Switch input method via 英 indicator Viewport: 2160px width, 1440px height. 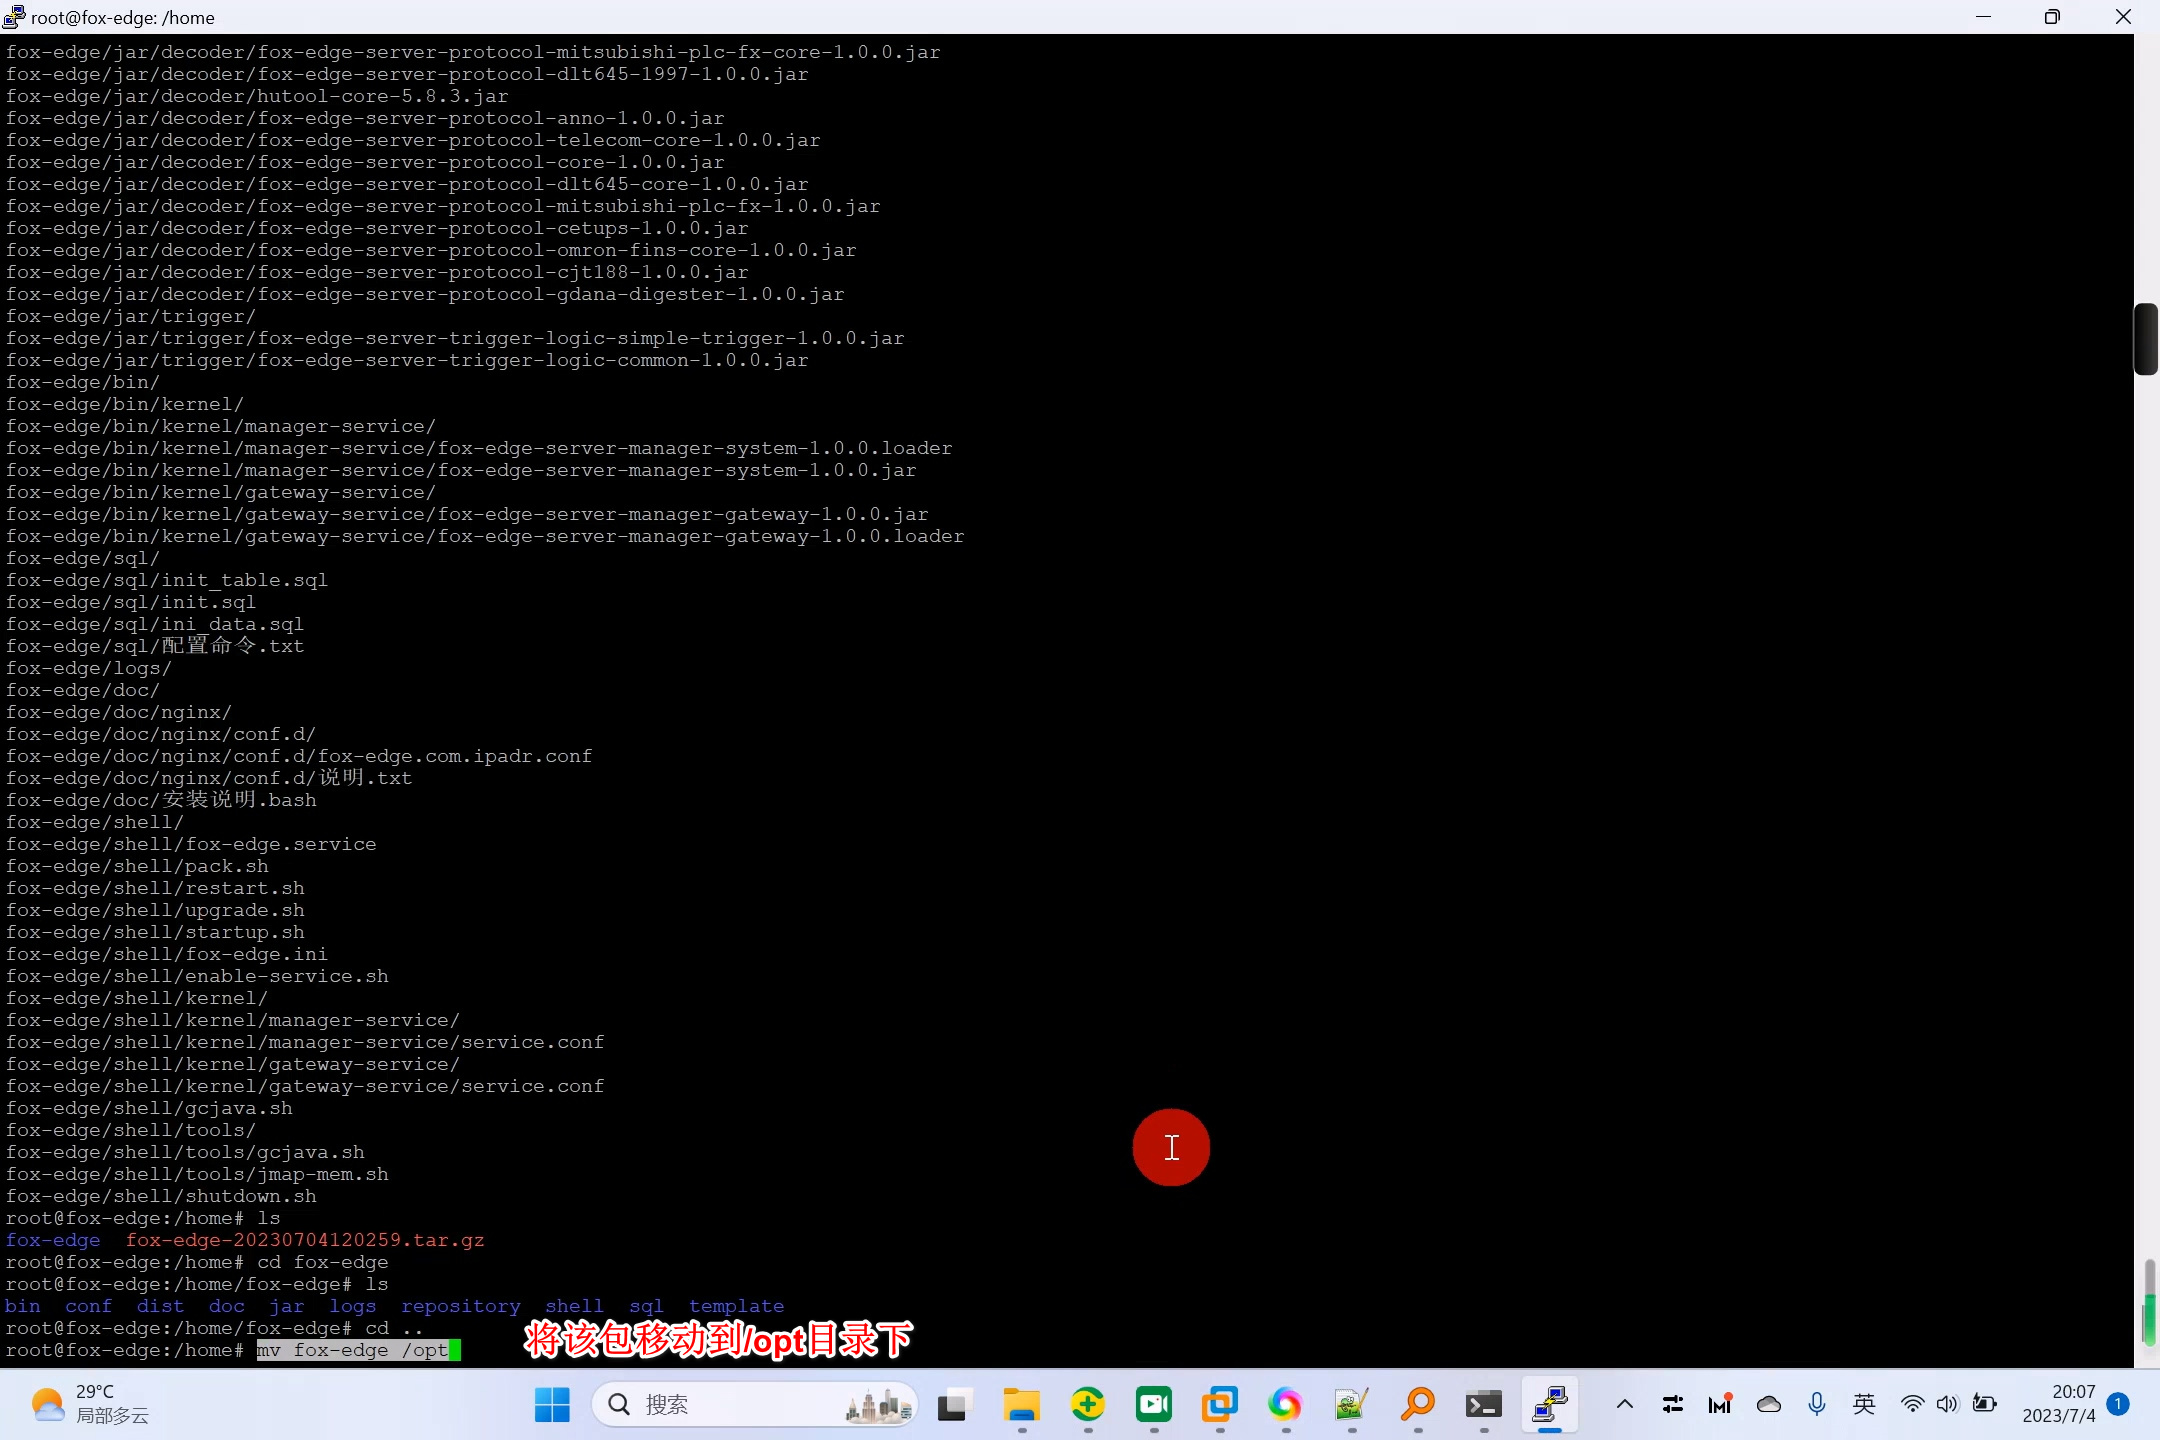coord(1864,1405)
